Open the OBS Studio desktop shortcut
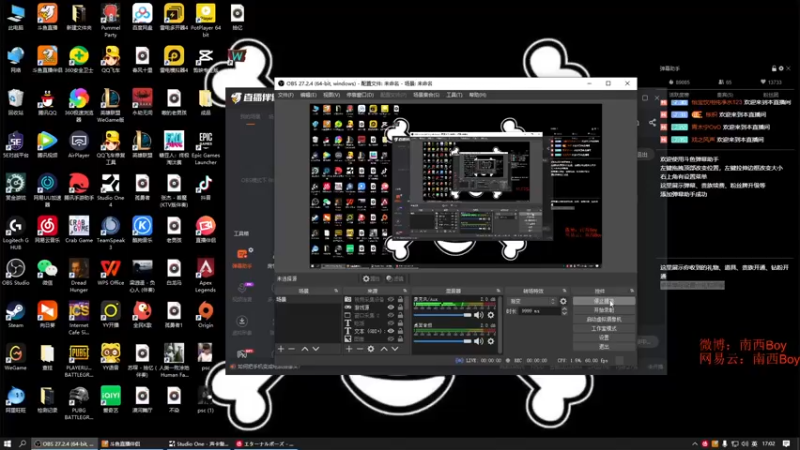 [x=15, y=273]
